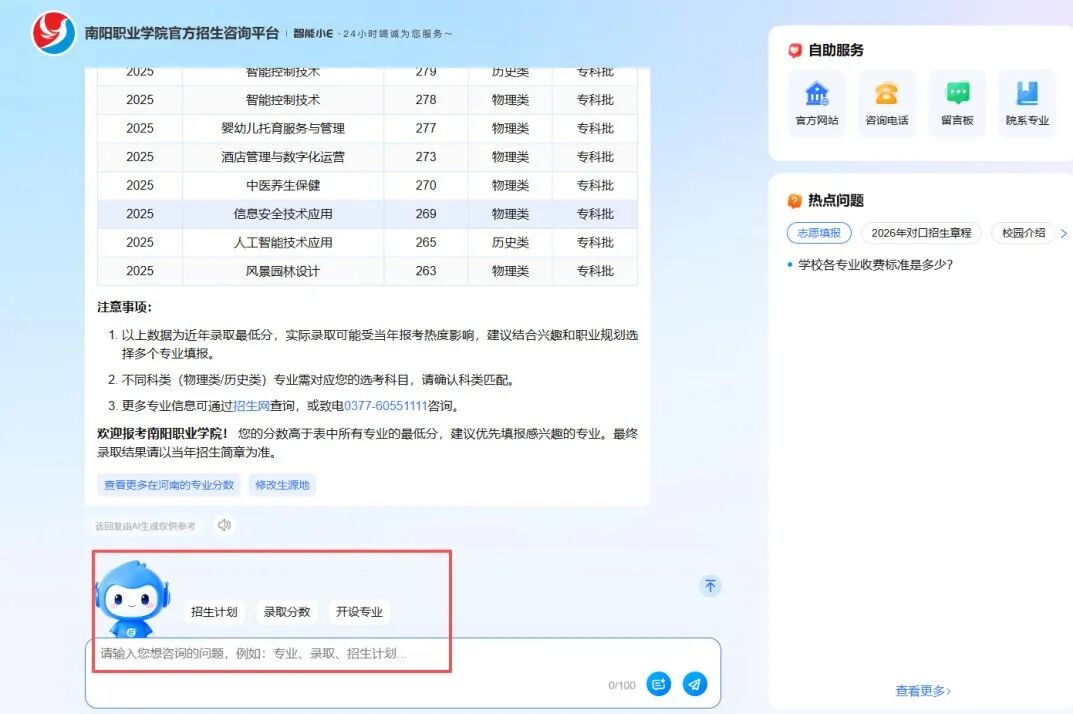This screenshot has width=1073, height=714.
Task: Play the reply audio with speaker icon
Action: pyautogui.click(x=224, y=525)
